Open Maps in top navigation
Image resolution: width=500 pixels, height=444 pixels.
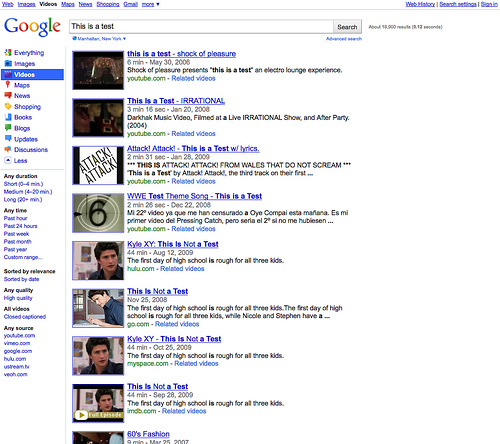(68, 4)
